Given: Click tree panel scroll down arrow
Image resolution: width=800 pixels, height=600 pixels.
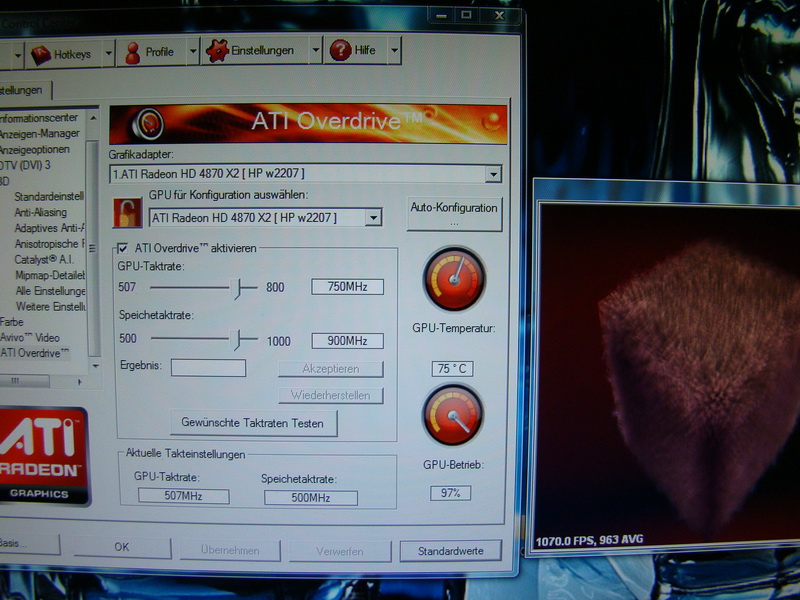Looking at the screenshot, I should pos(94,366).
